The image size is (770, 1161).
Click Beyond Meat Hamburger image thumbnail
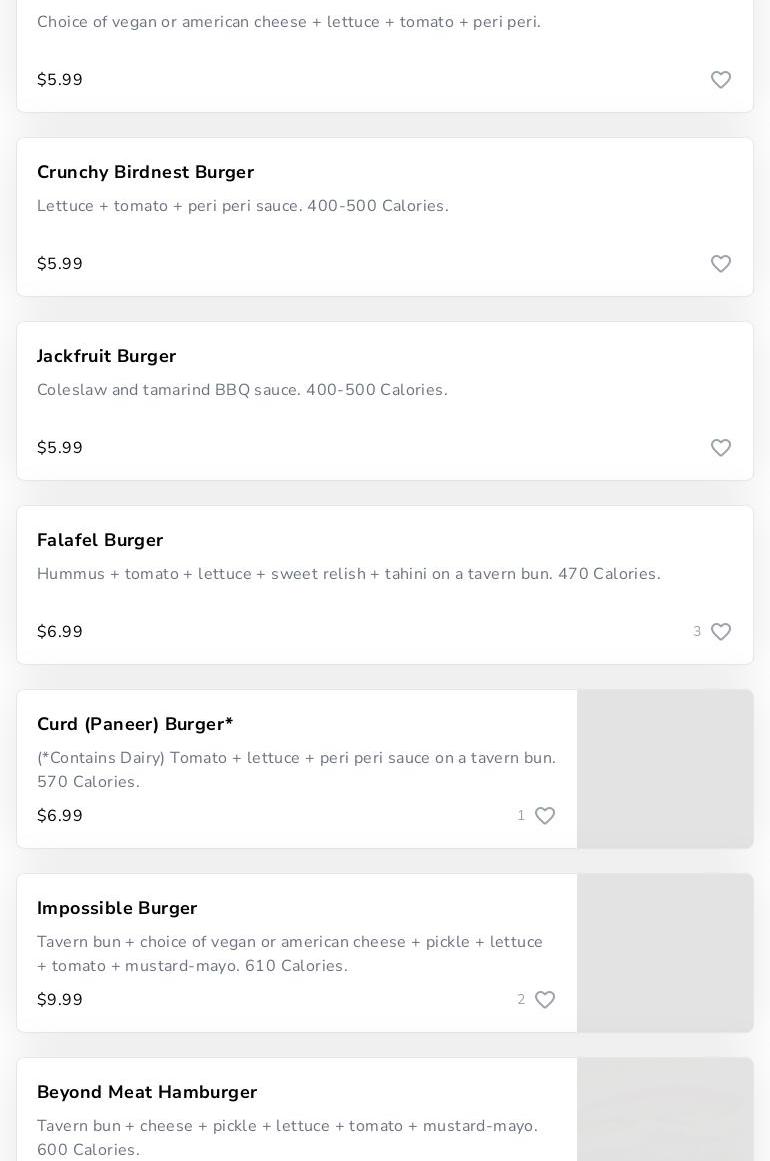coord(665,1110)
